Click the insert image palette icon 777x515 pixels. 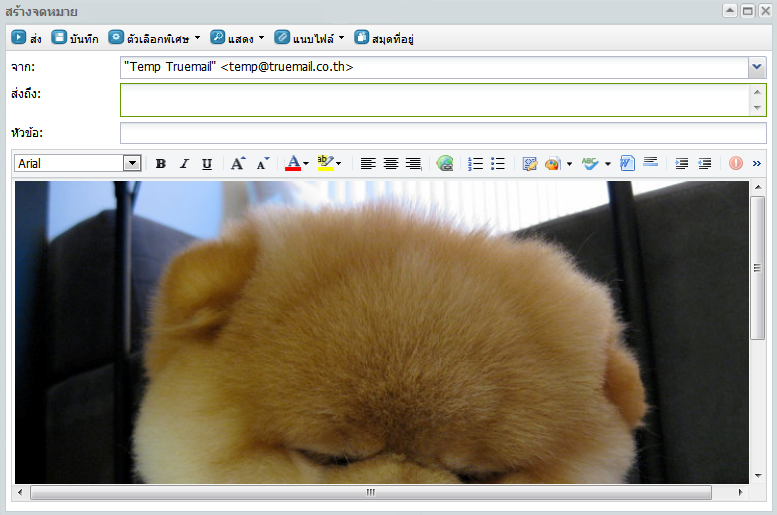pos(552,164)
